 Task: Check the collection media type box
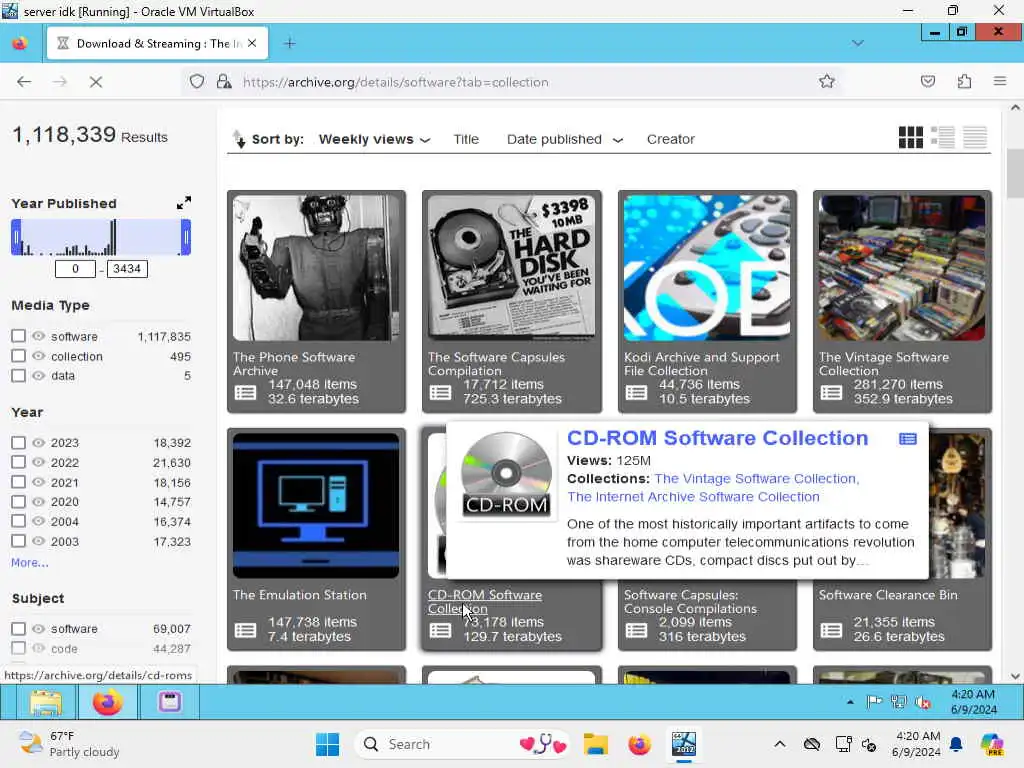click(x=18, y=356)
